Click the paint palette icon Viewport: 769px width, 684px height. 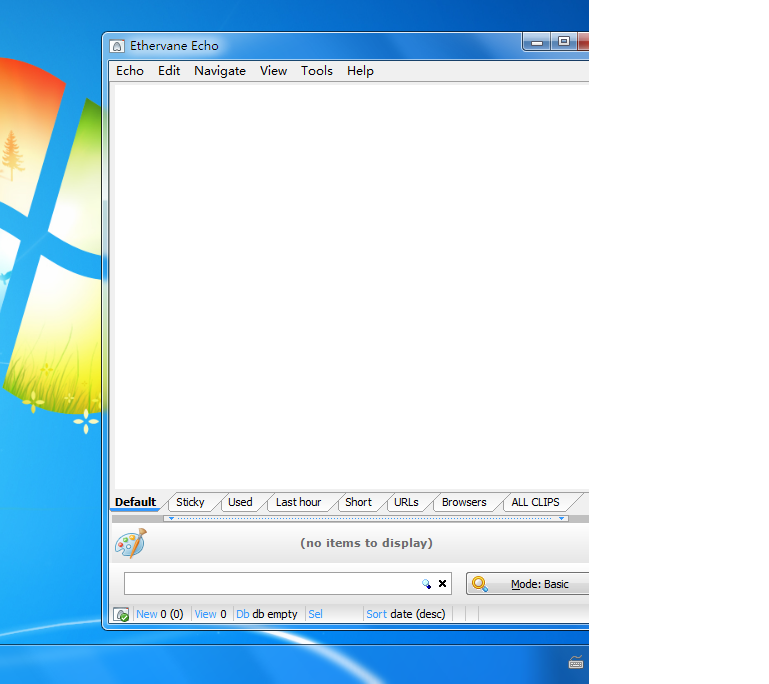(130, 543)
